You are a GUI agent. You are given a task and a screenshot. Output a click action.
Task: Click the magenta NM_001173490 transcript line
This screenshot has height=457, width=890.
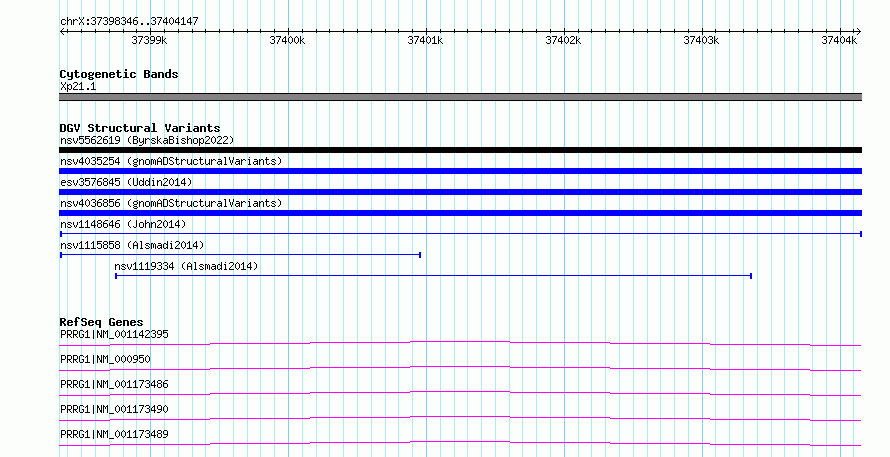[460, 418]
